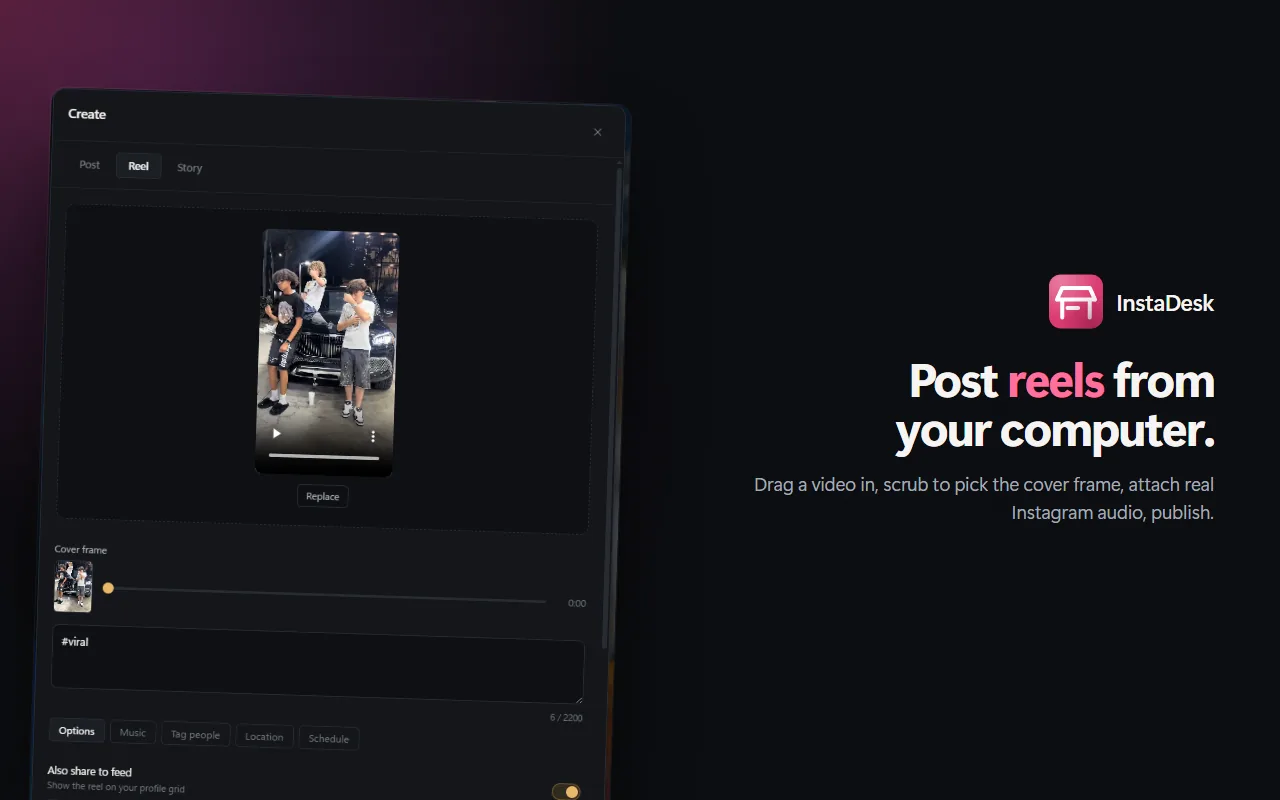Open the Options section tab
1280x800 pixels.
[x=77, y=731]
